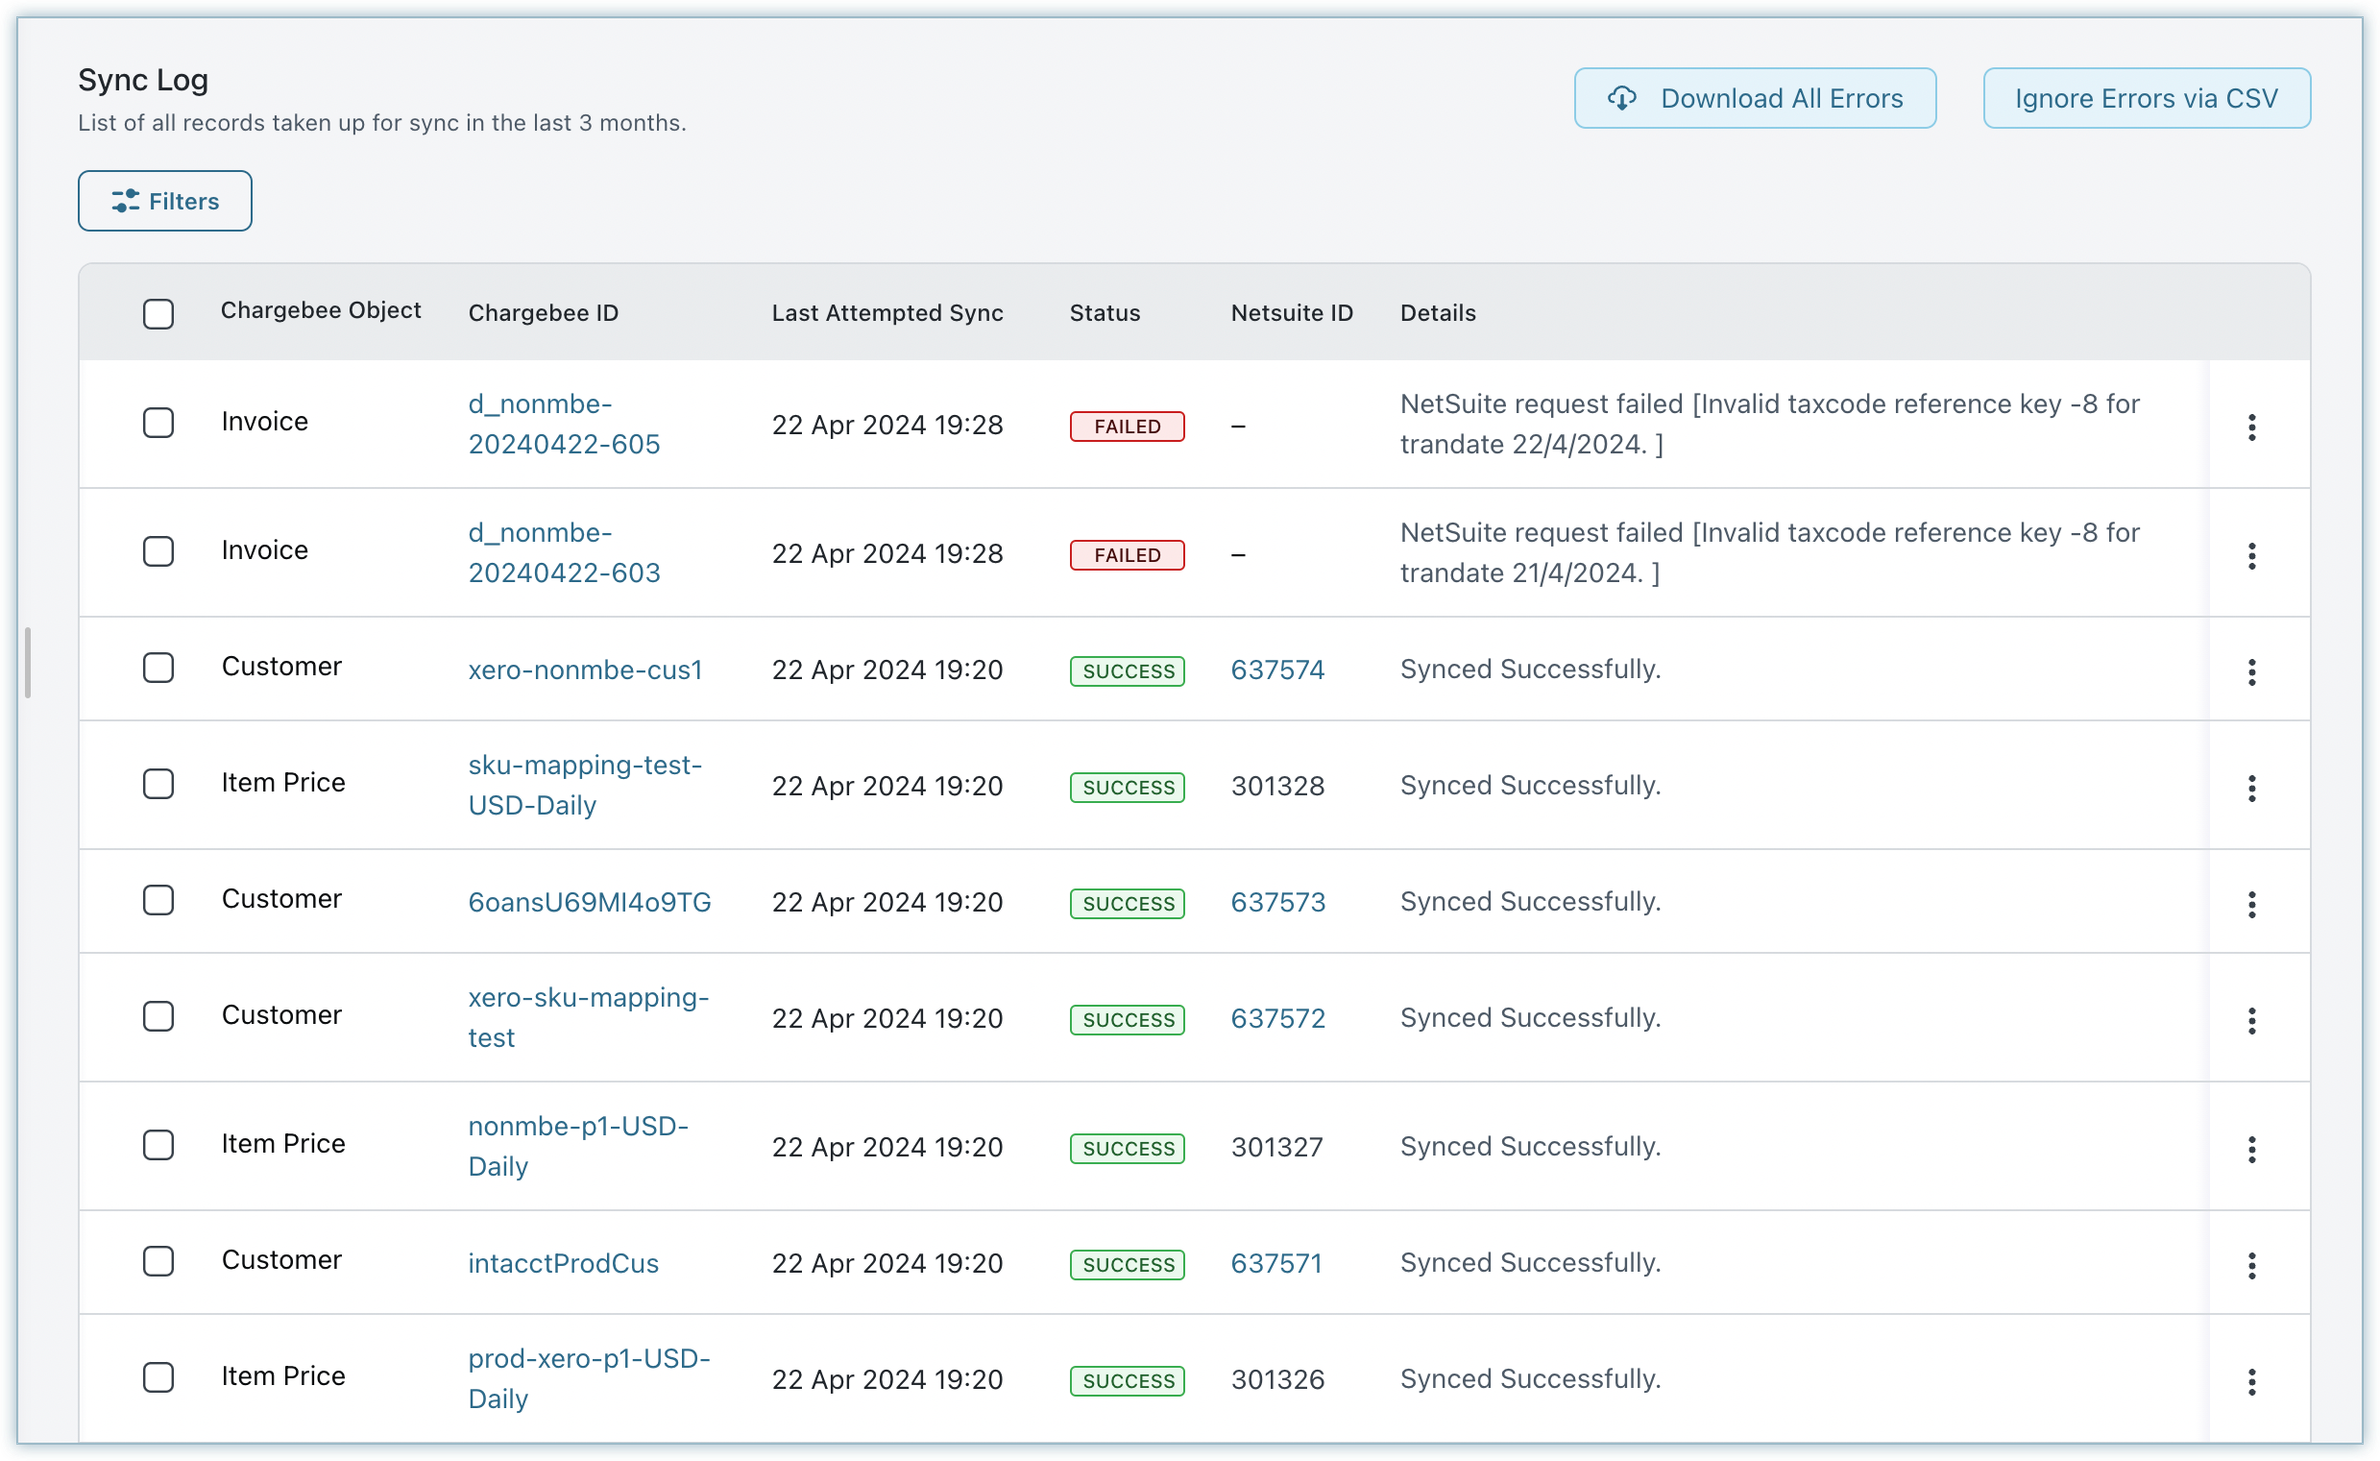This screenshot has height=1461, width=2380.
Task: Open three-dot menu for prod-xero-p1-USD-Daily row
Action: point(2251,1381)
